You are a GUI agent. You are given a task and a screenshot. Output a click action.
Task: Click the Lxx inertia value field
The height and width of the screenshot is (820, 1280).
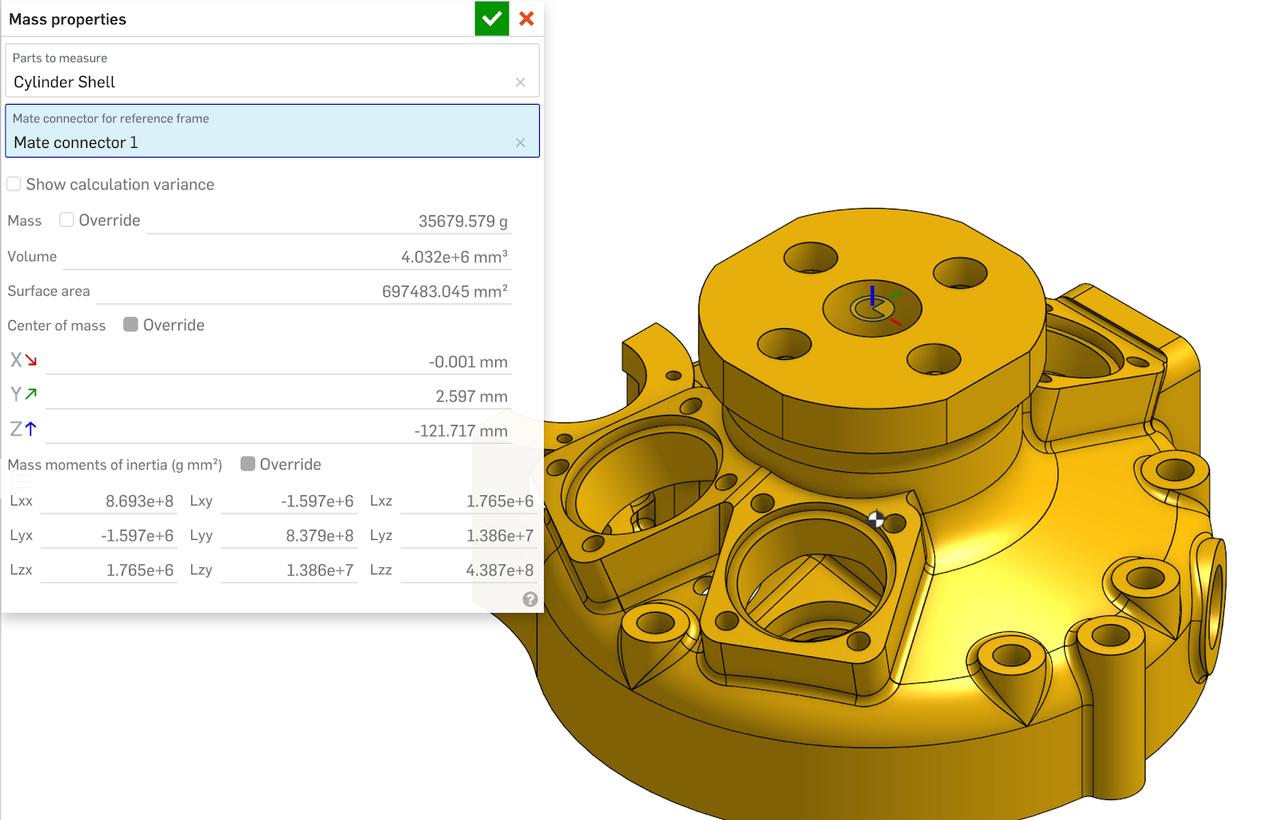tap(110, 500)
